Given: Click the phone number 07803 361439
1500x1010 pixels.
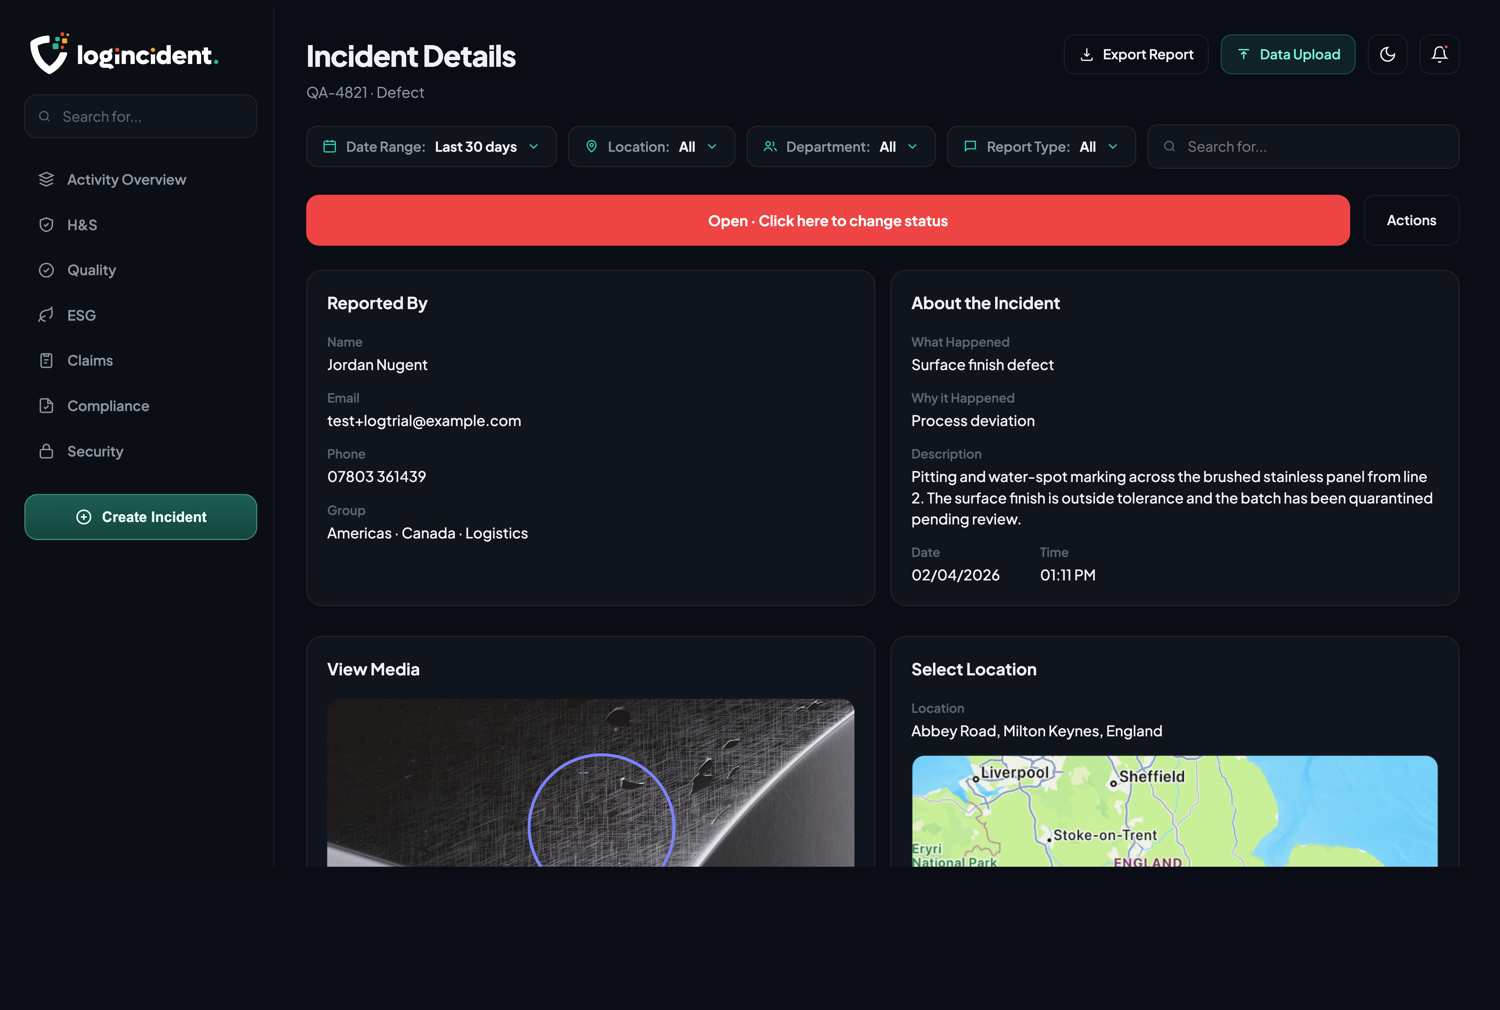Looking at the screenshot, I should coord(377,477).
